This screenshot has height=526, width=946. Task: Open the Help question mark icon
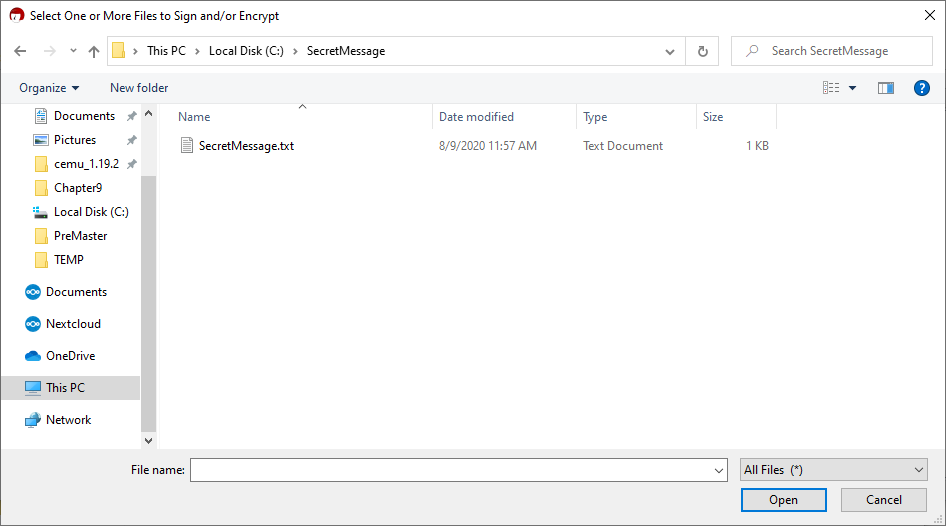point(922,88)
